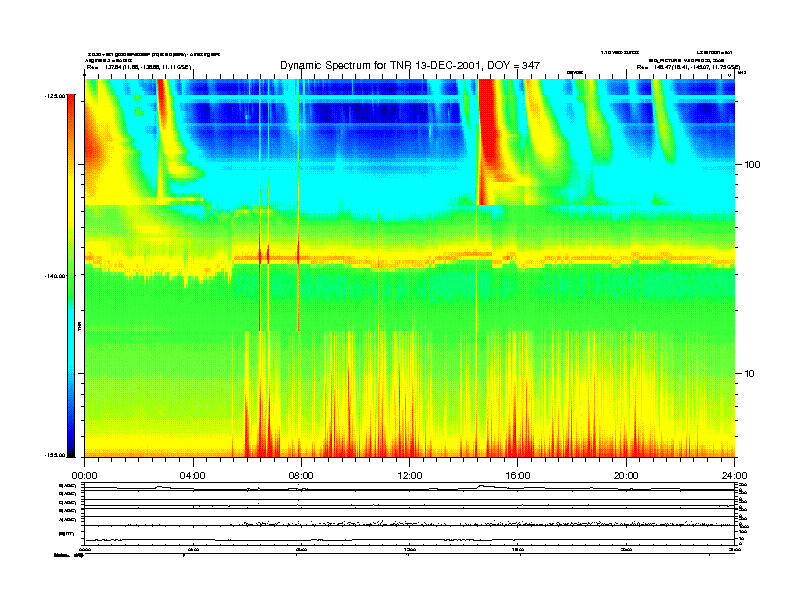Click the -155.00 color scale label
The height and width of the screenshot is (612, 792).
[55, 455]
